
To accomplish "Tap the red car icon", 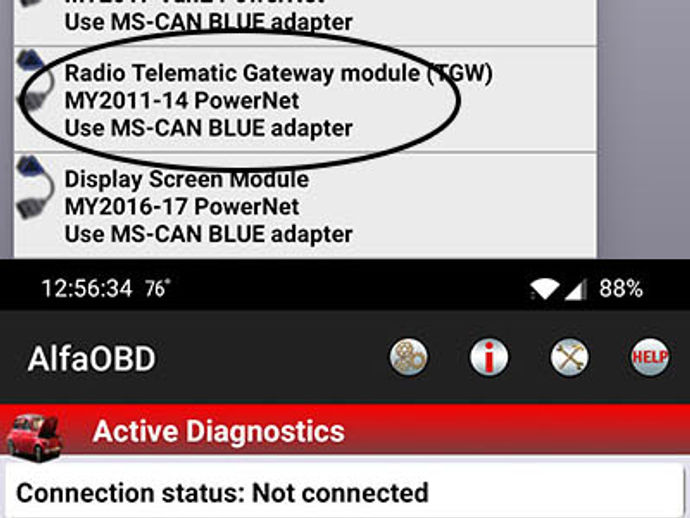I will pos(34,438).
